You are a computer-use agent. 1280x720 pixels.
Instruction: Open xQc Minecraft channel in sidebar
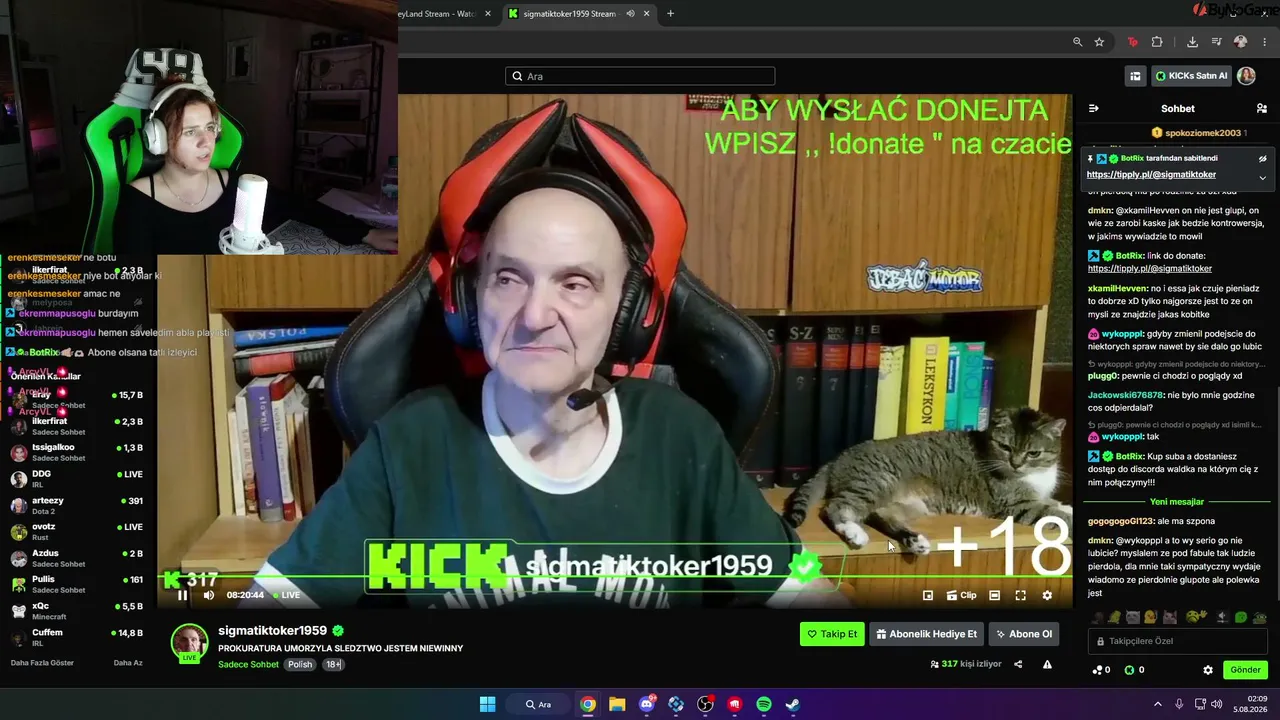pos(78,610)
